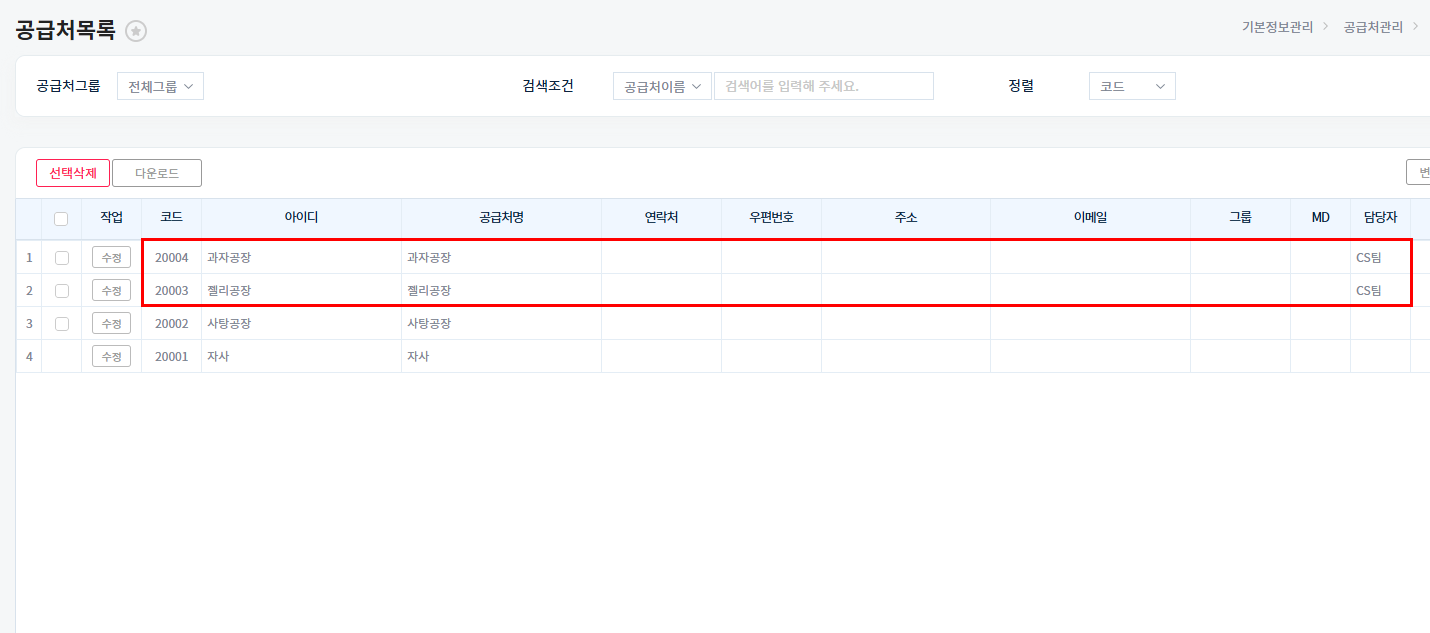Go to 기본정보관리 breadcrumb link
This screenshot has width=1430, height=633.
tap(1277, 27)
